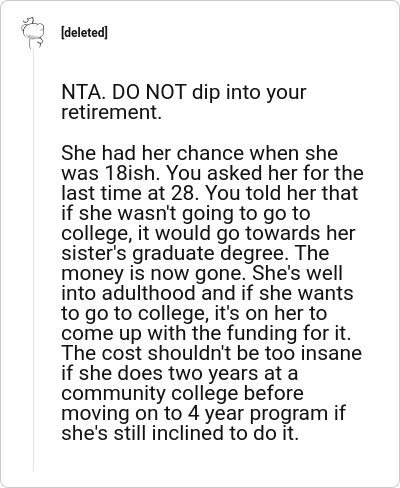Click the text 'money is now gone'

[x=153, y=273]
